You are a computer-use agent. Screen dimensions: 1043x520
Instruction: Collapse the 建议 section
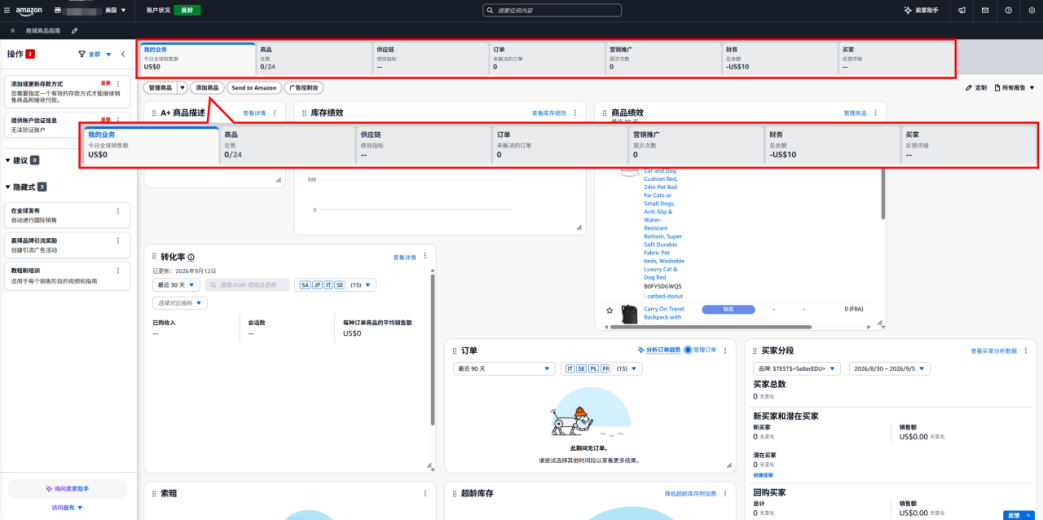8,160
